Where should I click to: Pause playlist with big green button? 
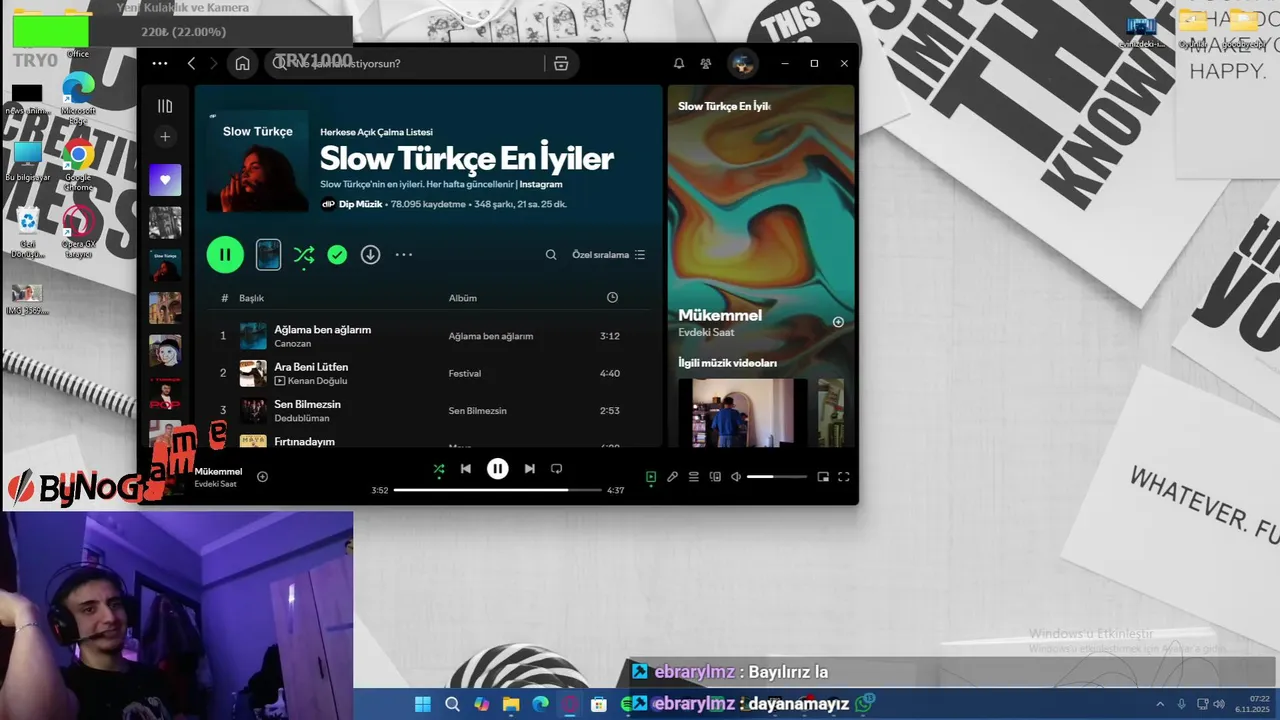pos(225,255)
